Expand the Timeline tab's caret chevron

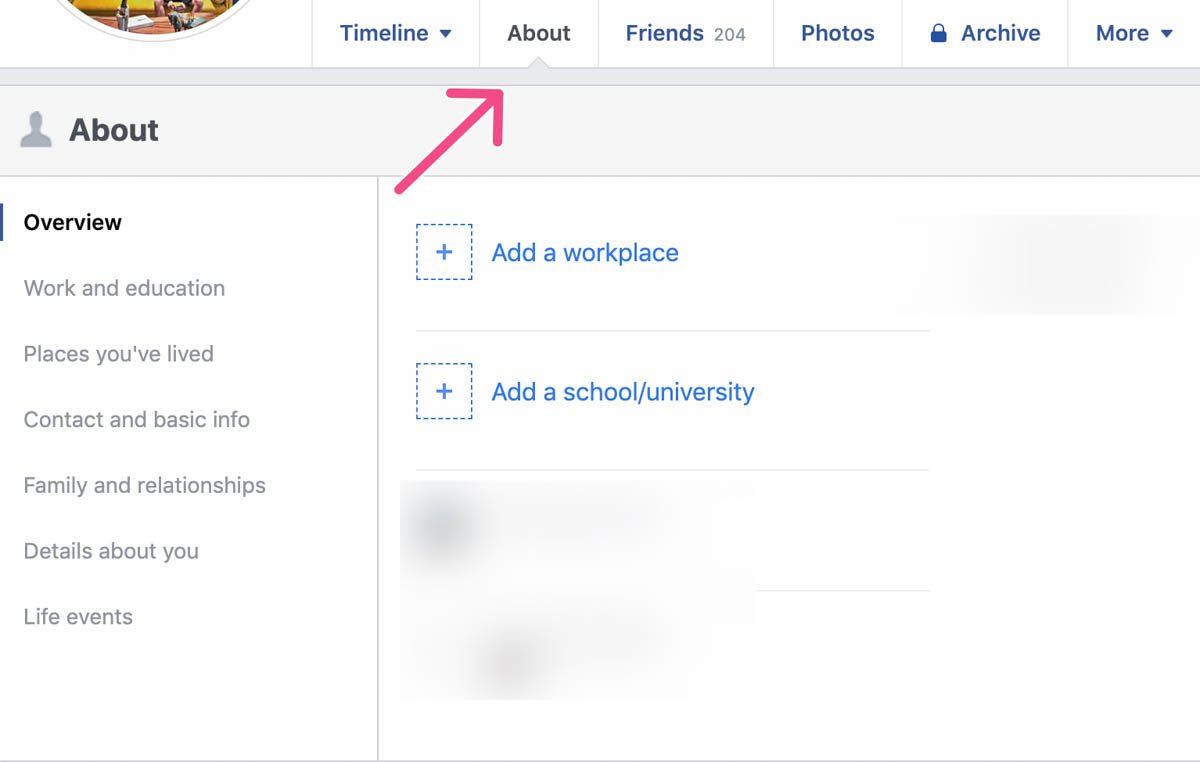click(446, 33)
